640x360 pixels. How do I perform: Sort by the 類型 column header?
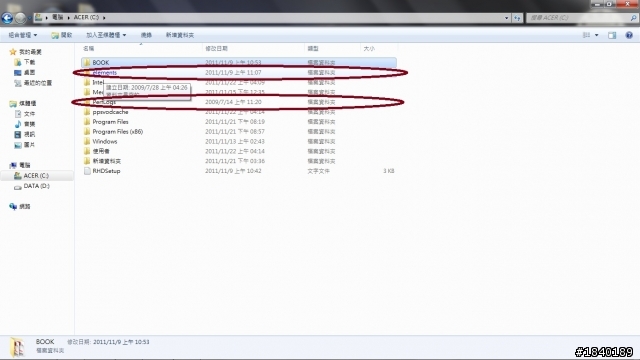[313, 49]
